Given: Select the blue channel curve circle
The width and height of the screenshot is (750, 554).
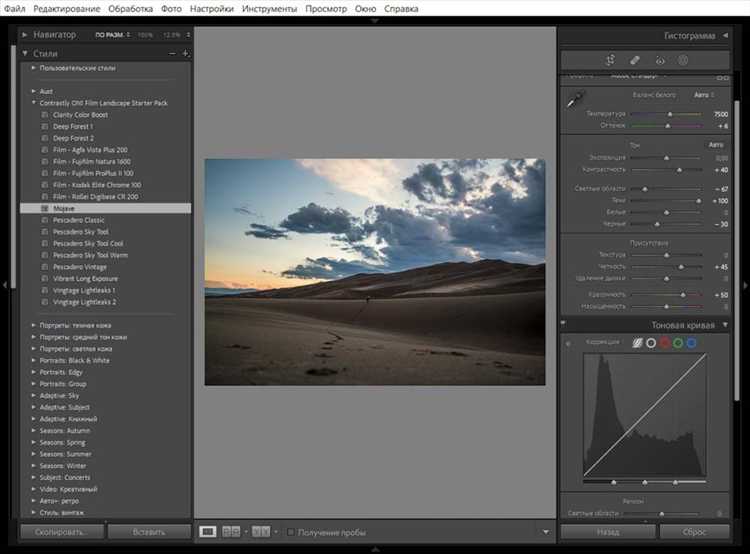Looking at the screenshot, I should tap(691, 343).
